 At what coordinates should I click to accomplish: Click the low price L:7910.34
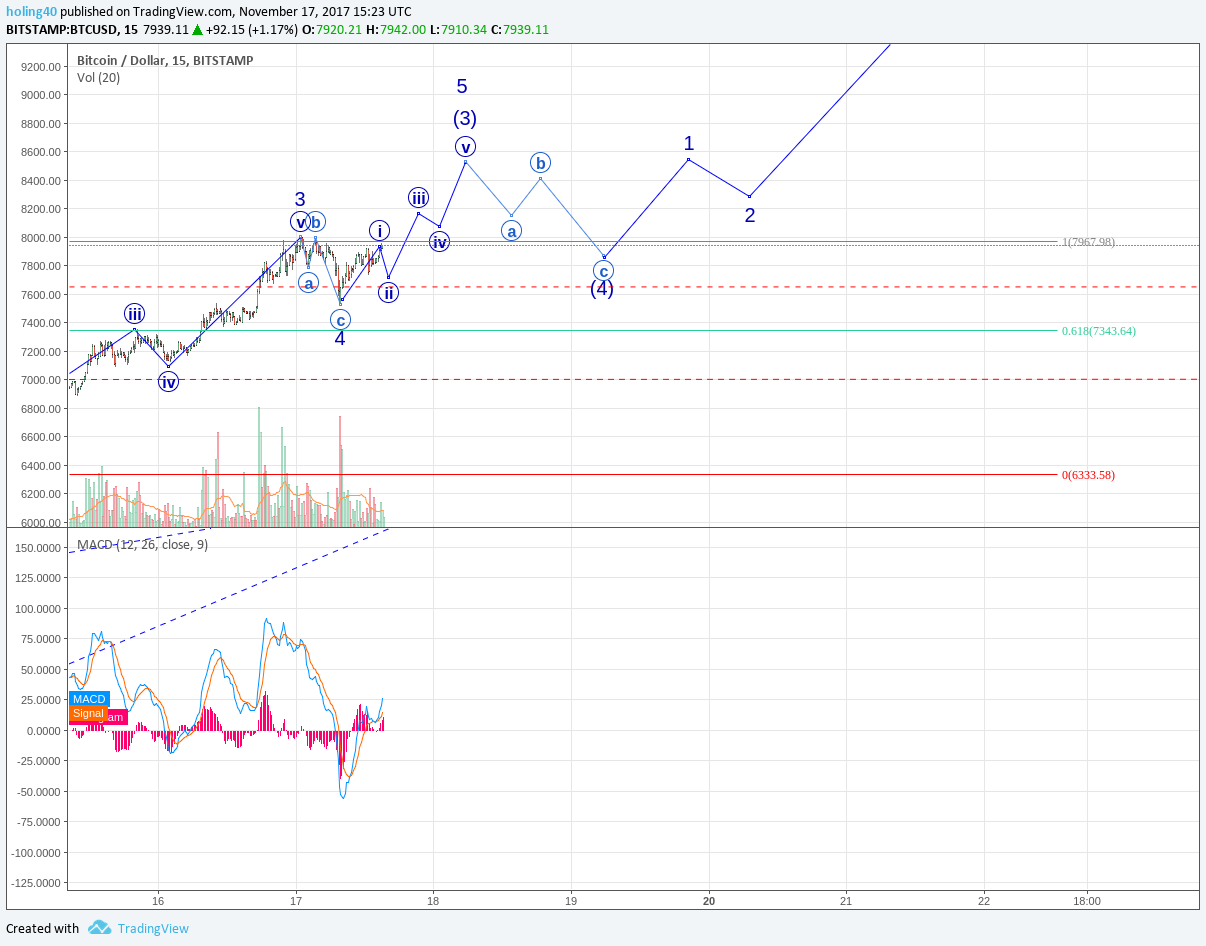[x=458, y=29]
